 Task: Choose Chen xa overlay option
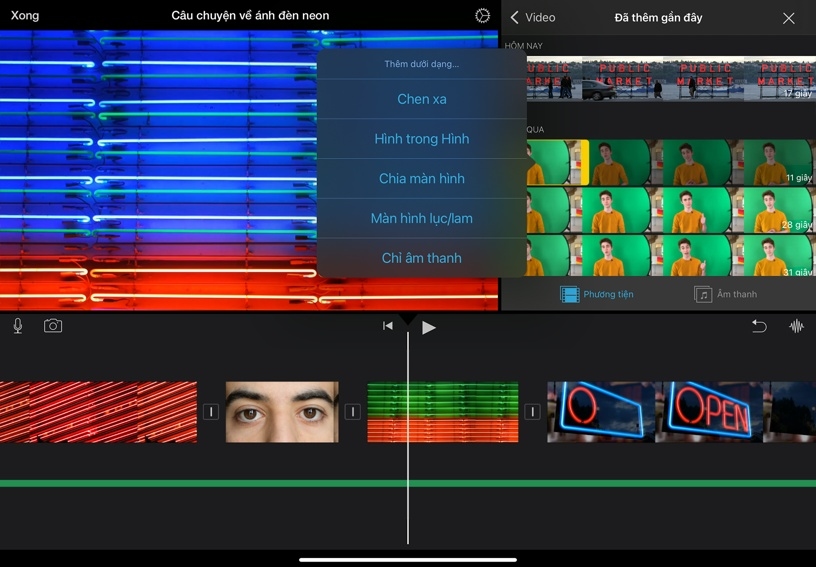[x=422, y=99]
